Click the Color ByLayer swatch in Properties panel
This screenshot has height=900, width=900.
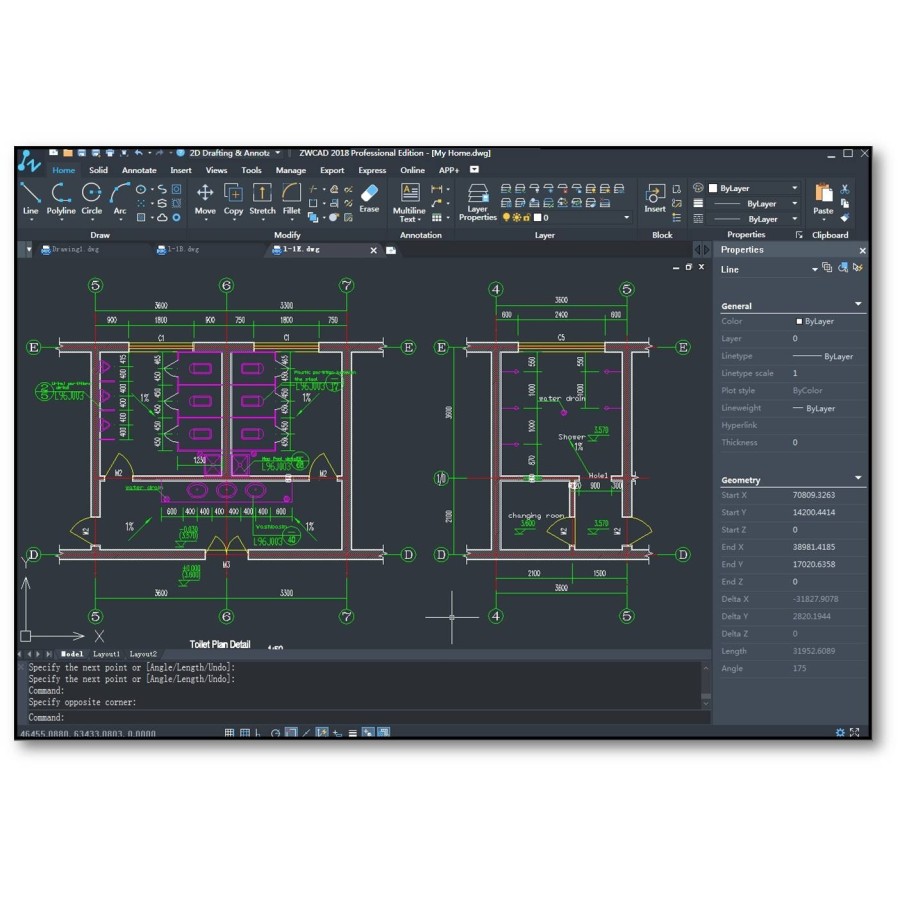tap(799, 321)
